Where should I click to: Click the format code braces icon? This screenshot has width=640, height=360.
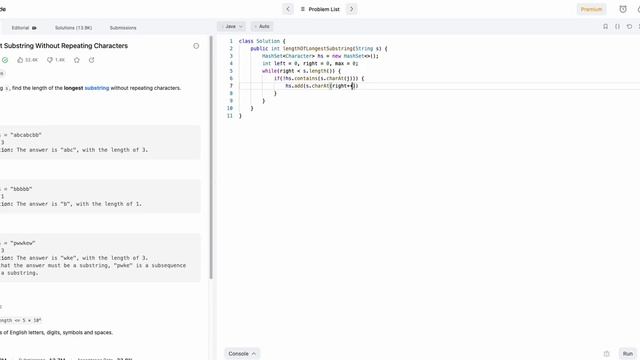point(617,27)
